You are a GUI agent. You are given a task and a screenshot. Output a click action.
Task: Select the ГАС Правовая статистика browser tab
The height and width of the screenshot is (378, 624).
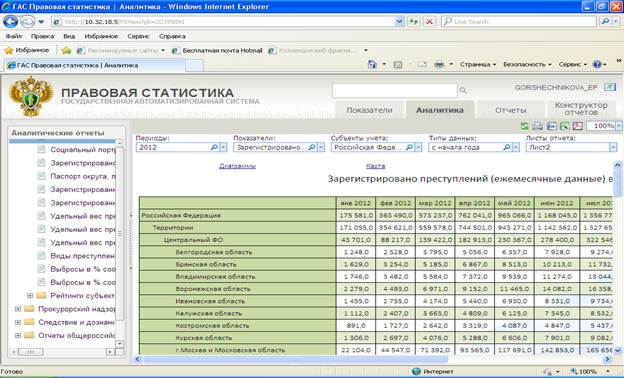[x=95, y=65]
